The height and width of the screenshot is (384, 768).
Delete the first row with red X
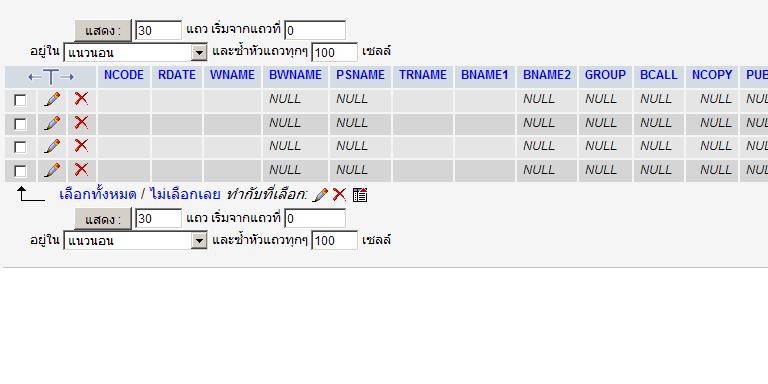tap(81, 99)
